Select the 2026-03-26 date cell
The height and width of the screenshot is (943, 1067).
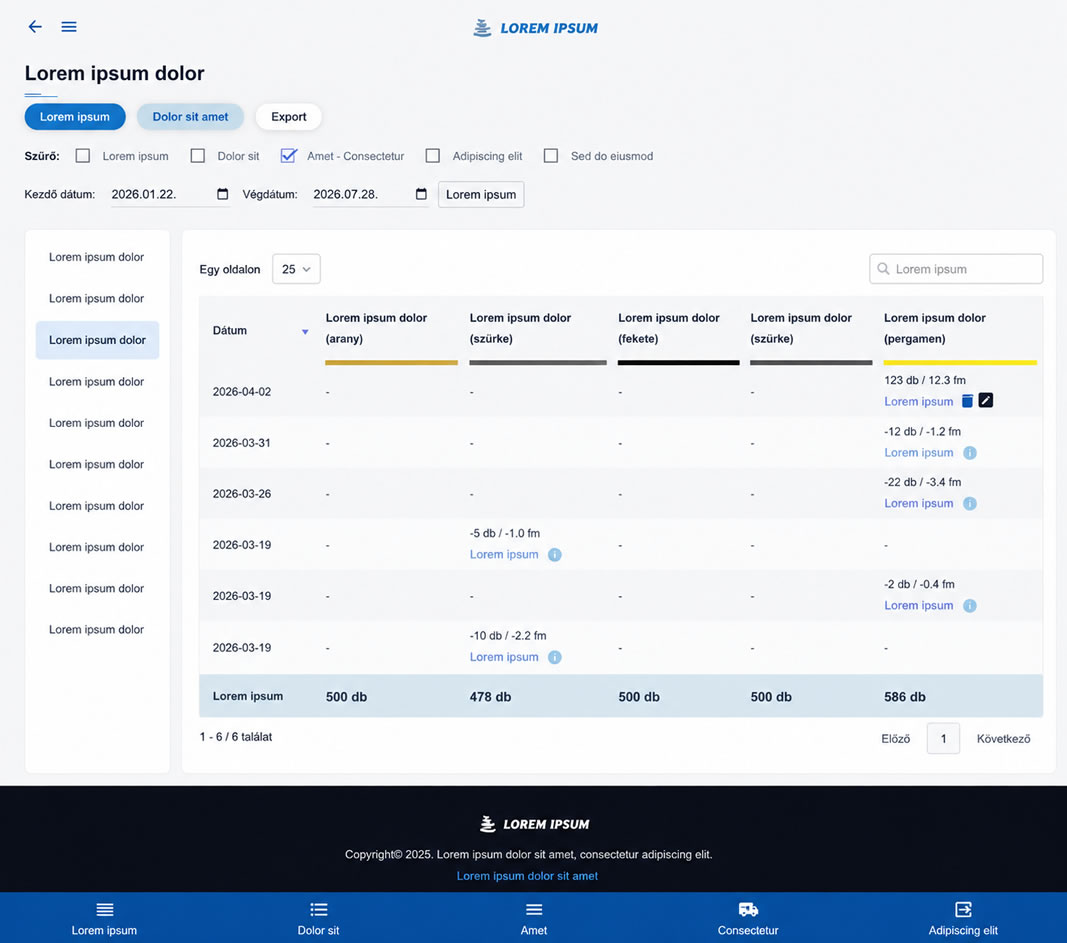(242, 494)
